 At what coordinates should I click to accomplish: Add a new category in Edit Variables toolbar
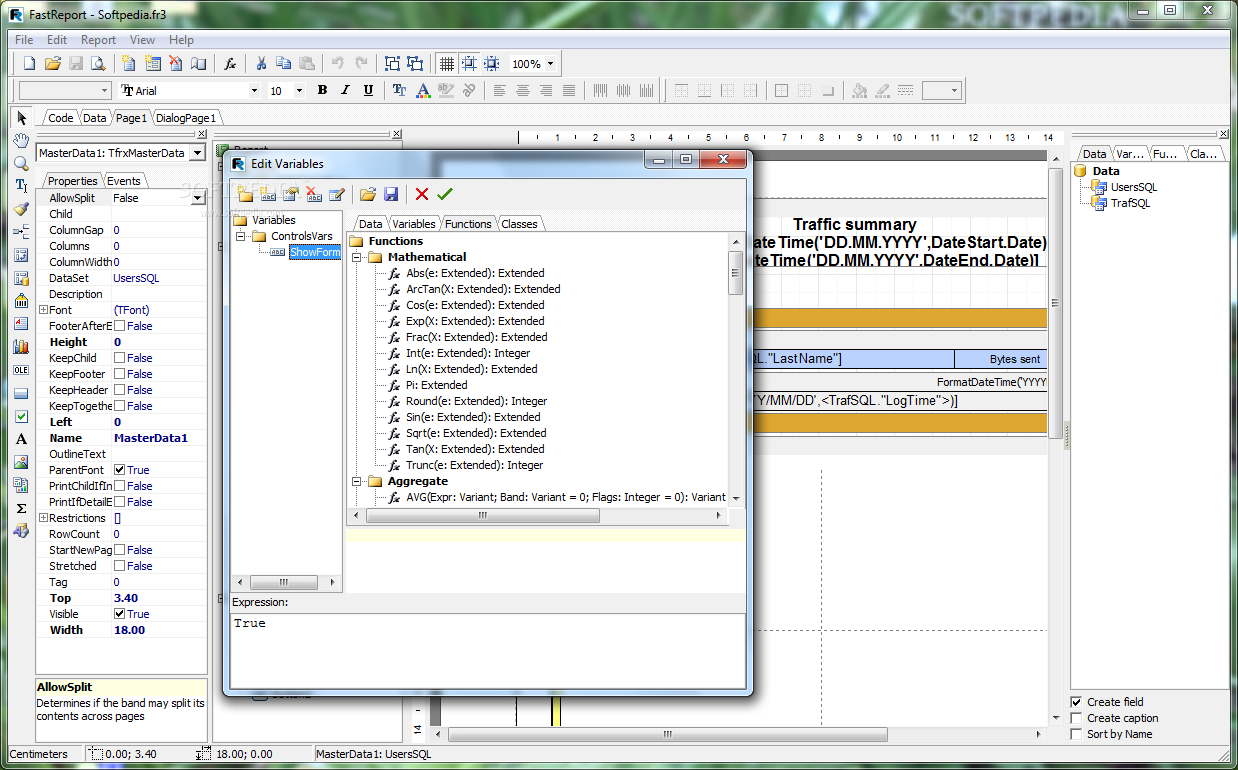[245, 194]
